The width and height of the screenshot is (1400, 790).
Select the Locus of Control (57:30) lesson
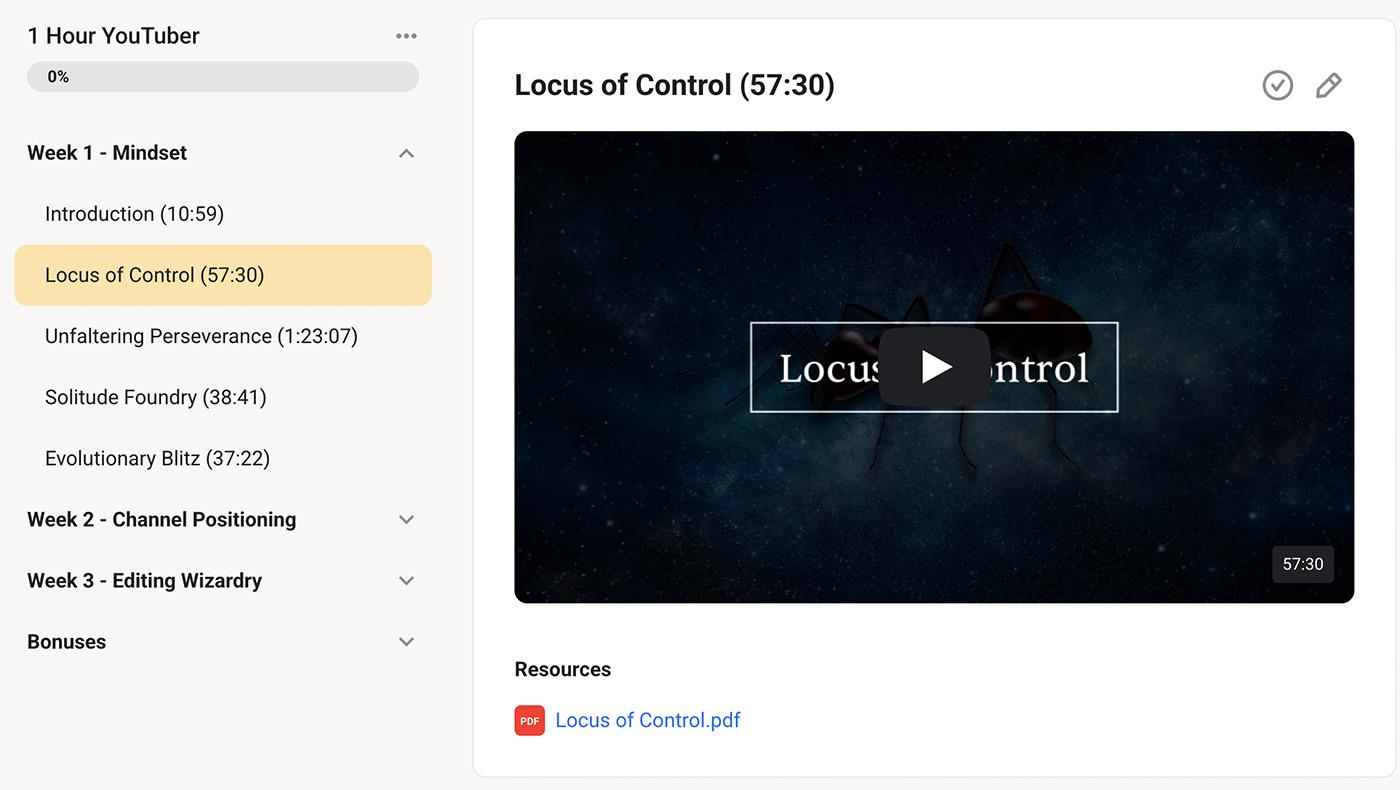pyautogui.click(x=223, y=275)
